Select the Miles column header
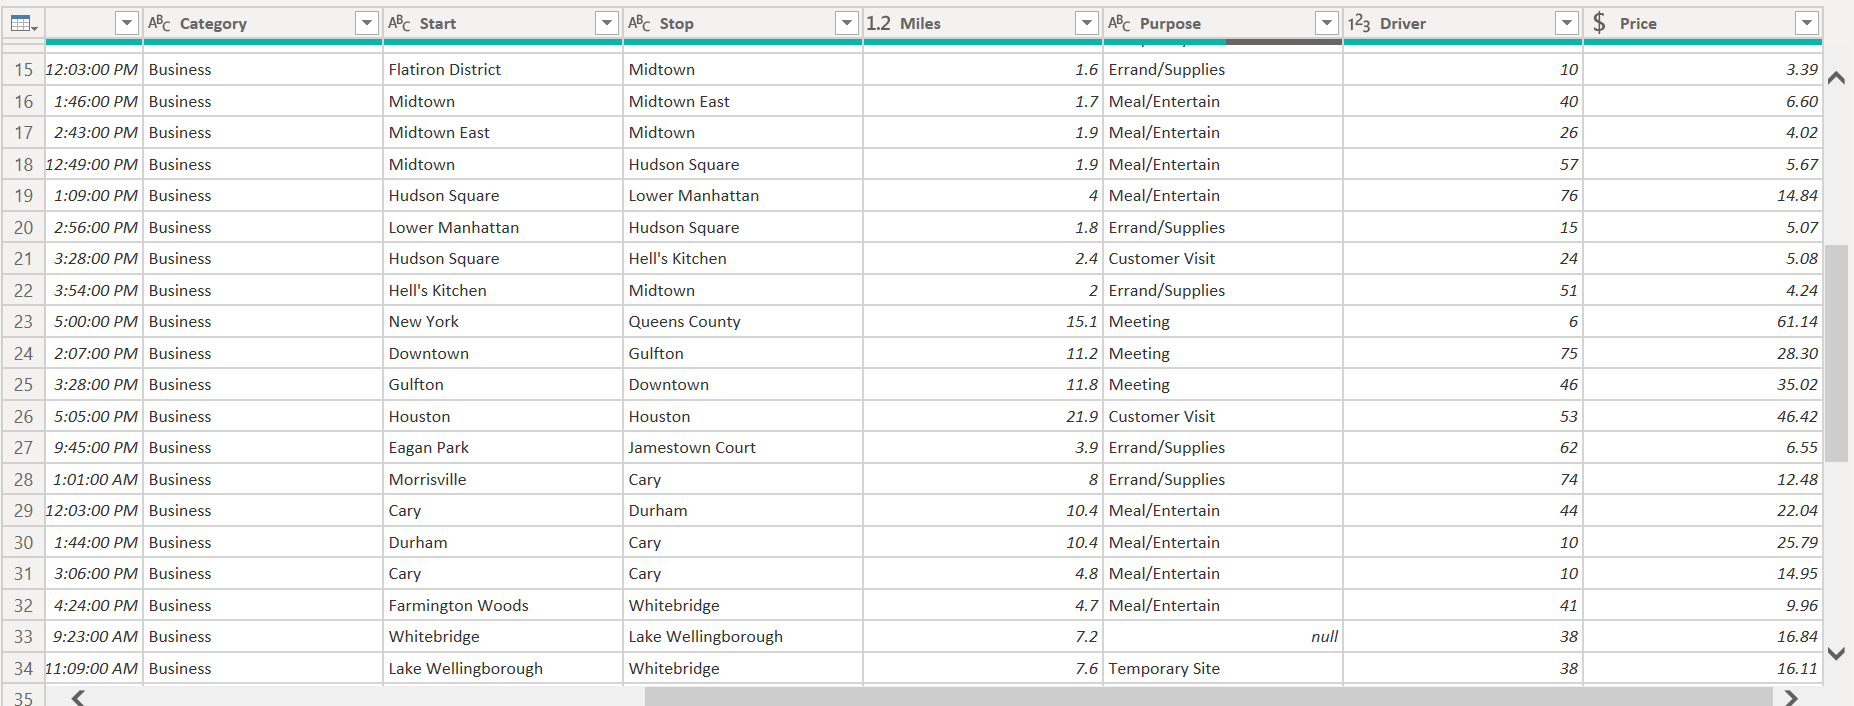The image size is (1854, 706). (x=983, y=23)
